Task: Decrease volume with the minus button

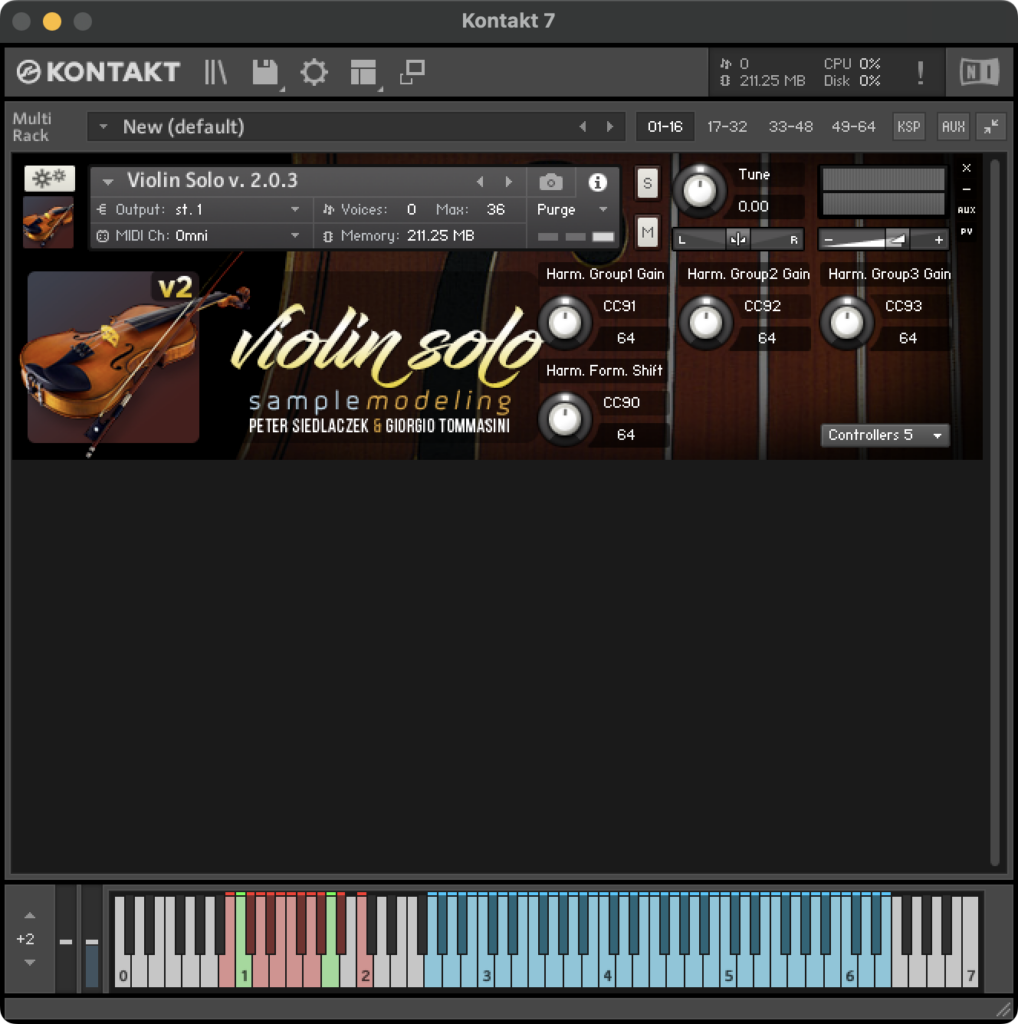Action: [829, 240]
